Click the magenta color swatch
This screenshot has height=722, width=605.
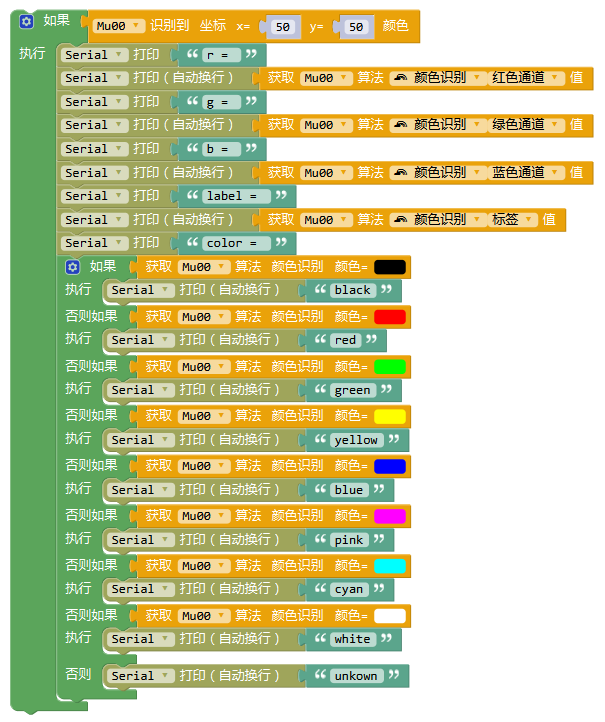[x=390, y=516]
